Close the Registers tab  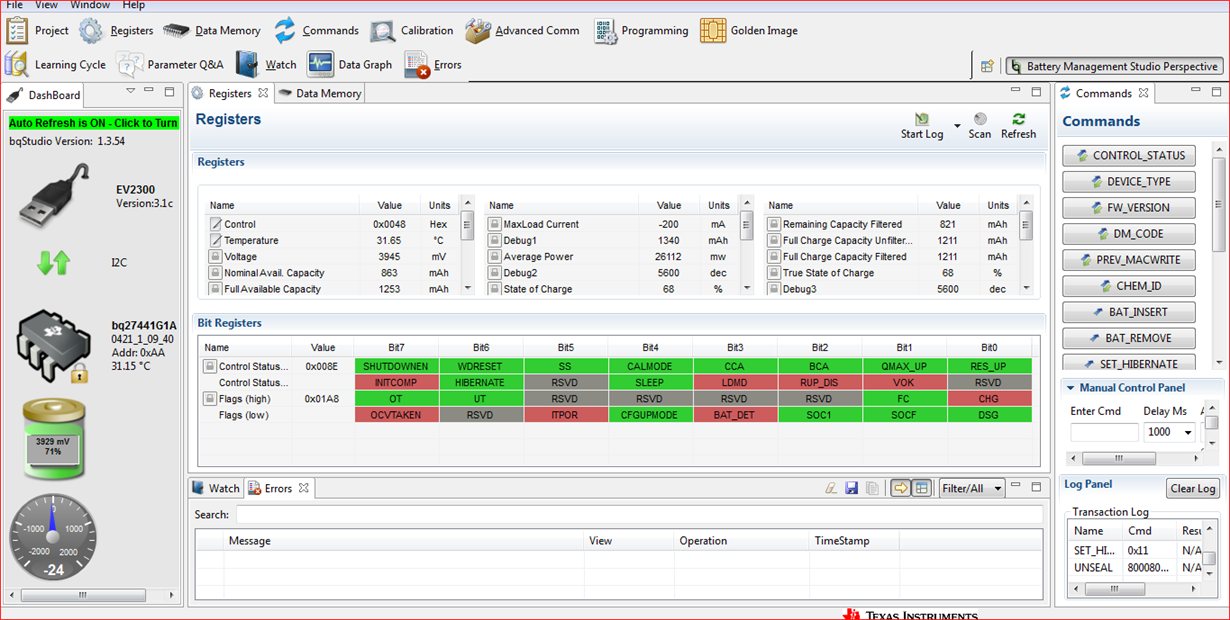(x=263, y=92)
